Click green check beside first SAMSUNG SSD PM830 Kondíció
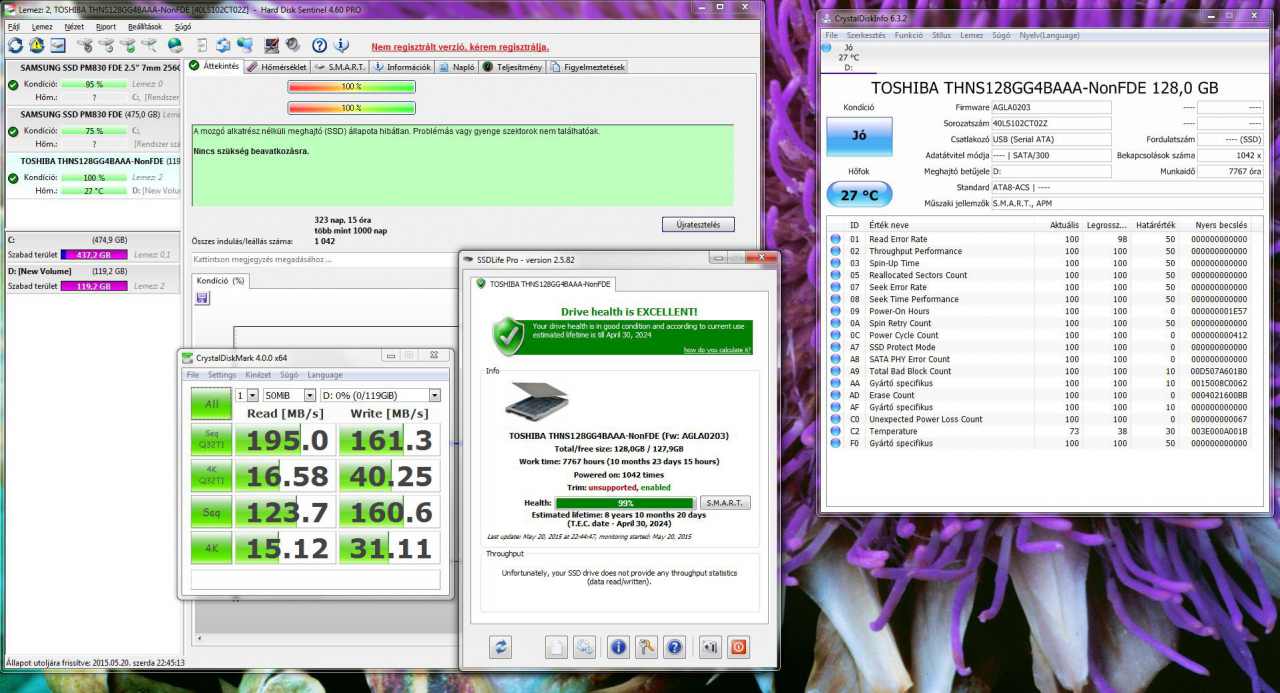The height and width of the screenshot is (693, 1280). 13,85
